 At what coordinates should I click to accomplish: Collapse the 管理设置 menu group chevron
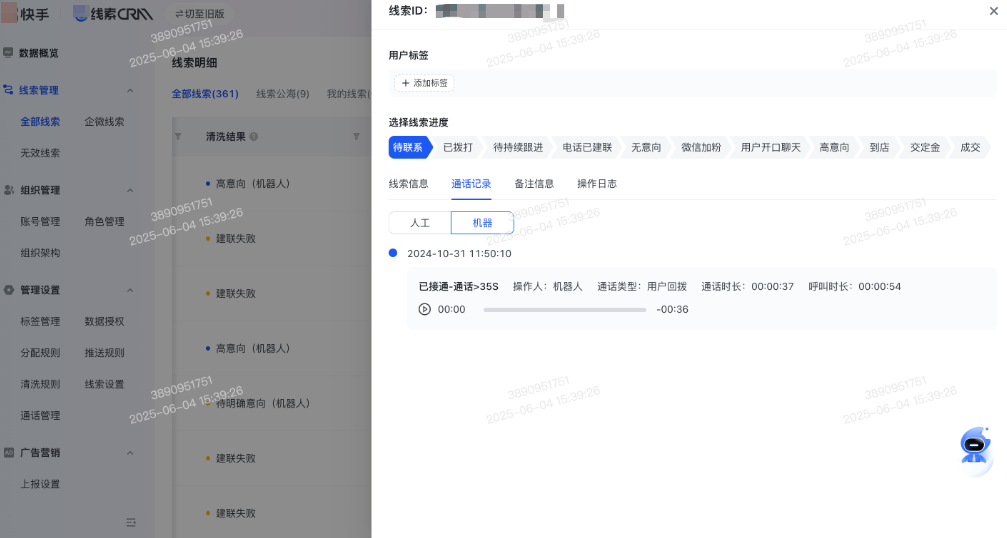[x=130, y=290]
